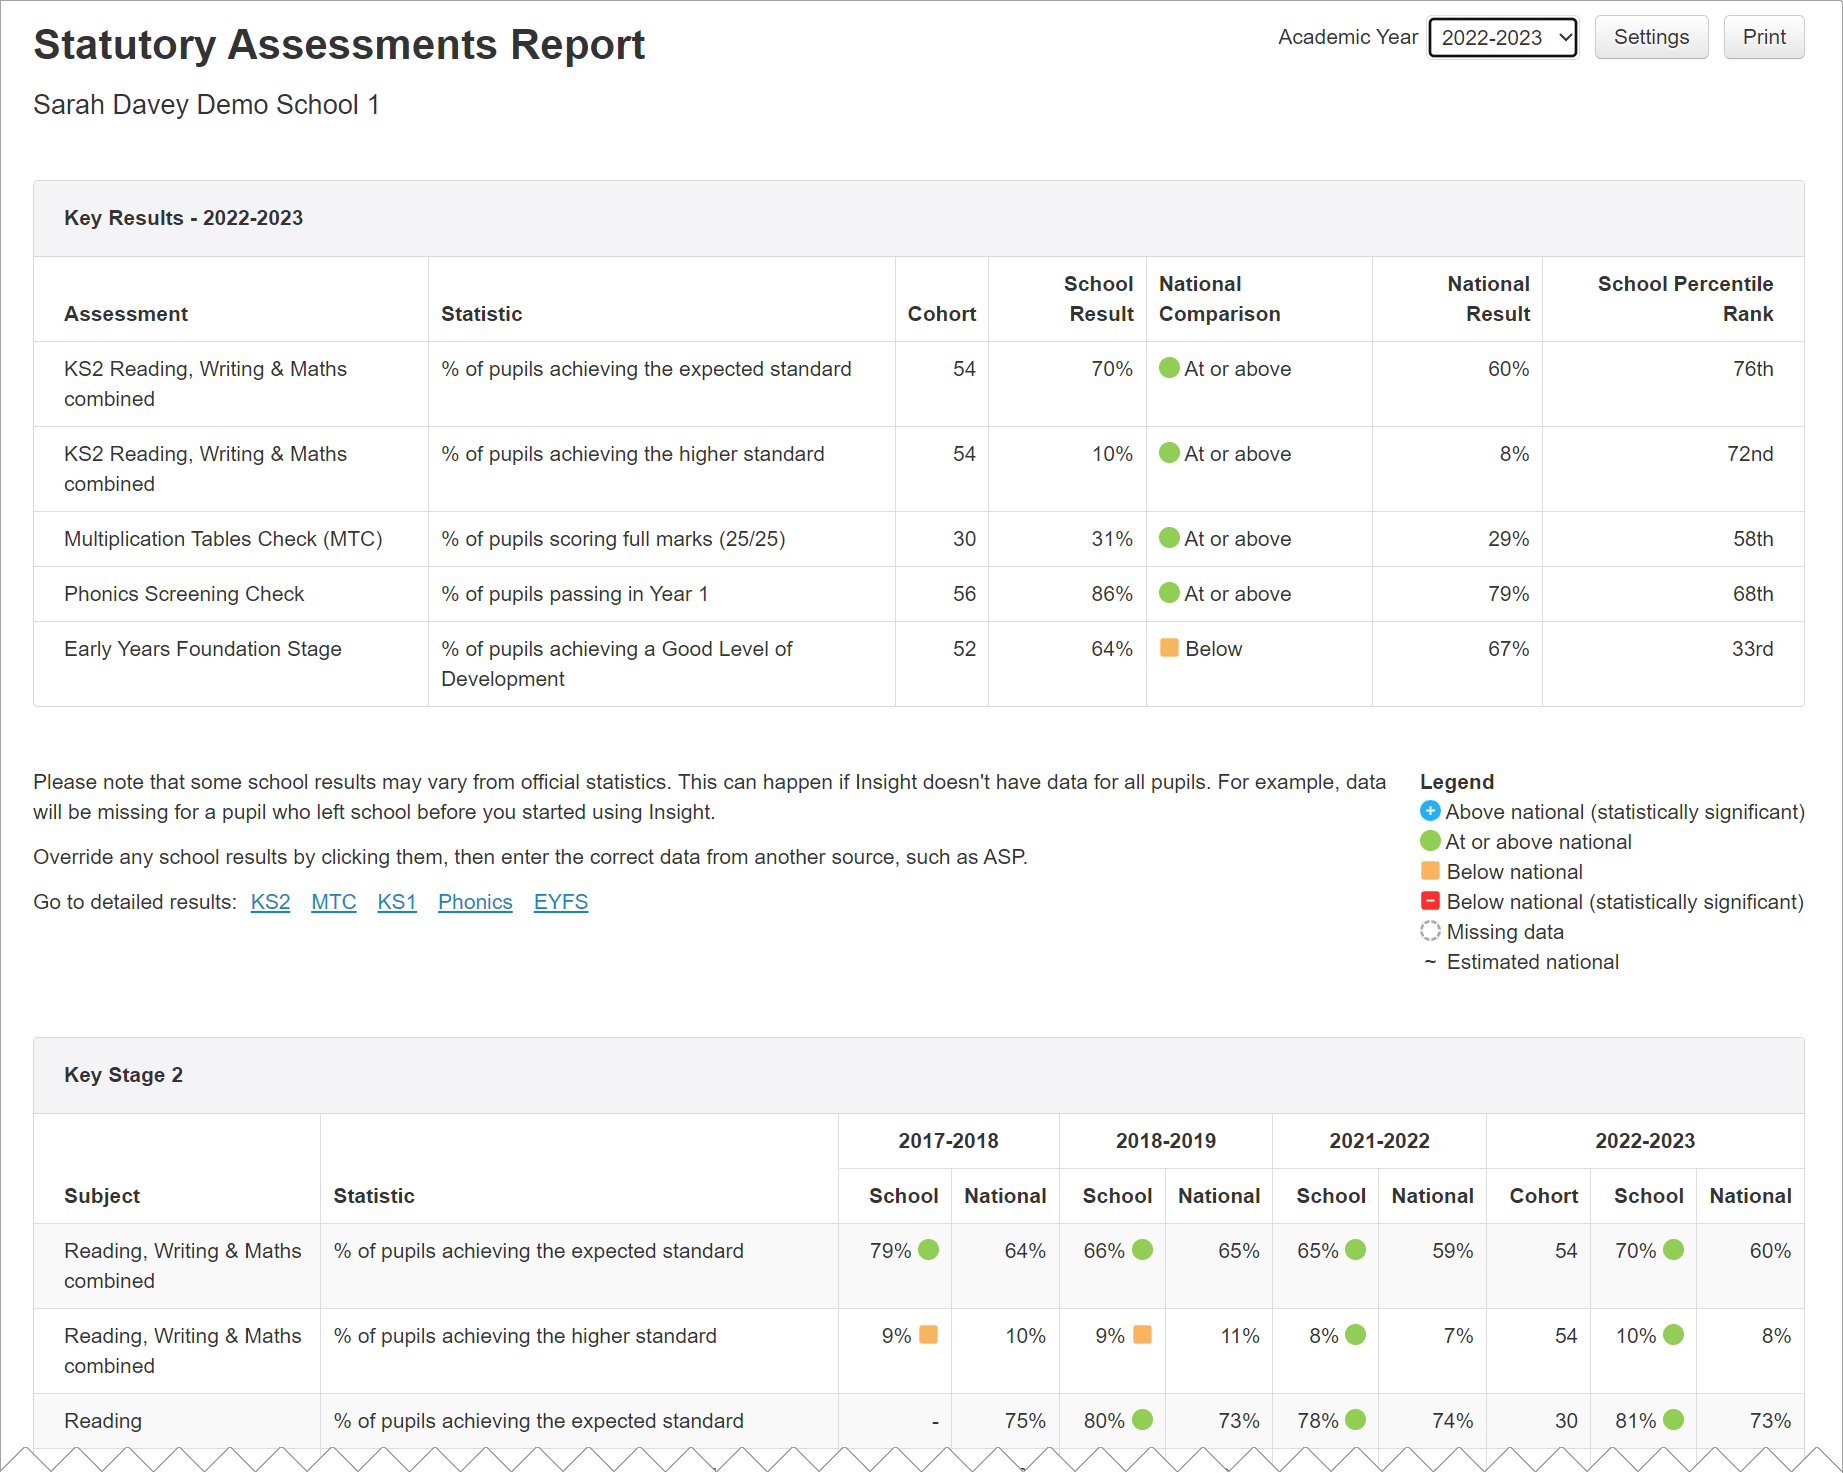The image size is (1843, 1473).
Task: Click the 2022-2023 column group header
Action: click(1644, 1141)
